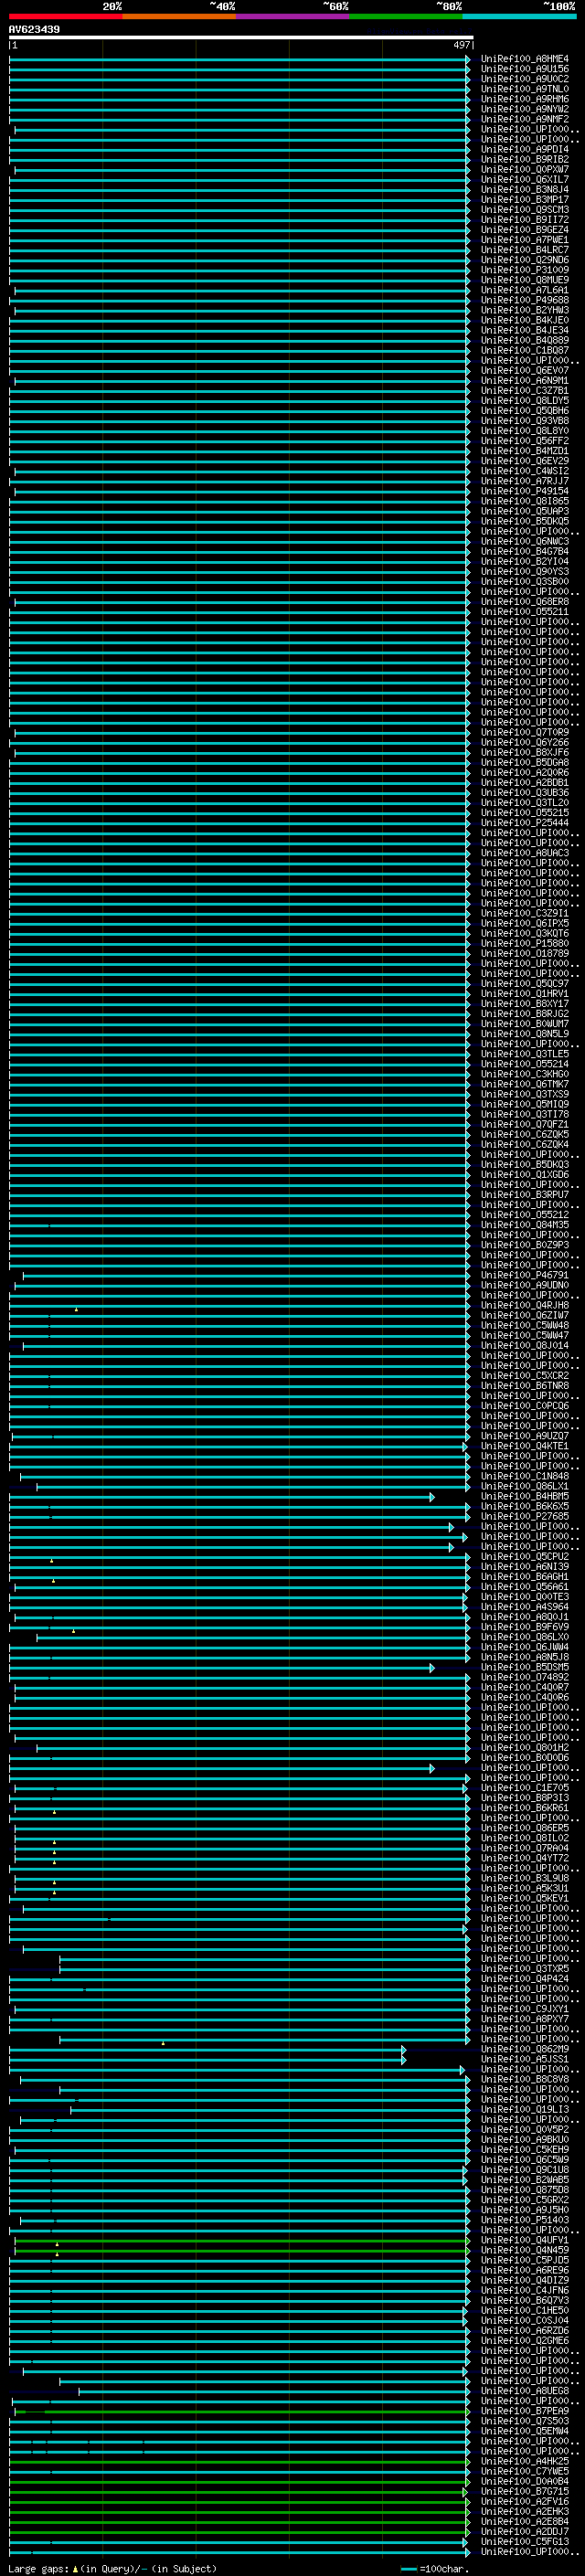The image size is (585, 2576).
Task: Select label UniRef100_Q5EMW4
Action: [x=525, y=2431]
